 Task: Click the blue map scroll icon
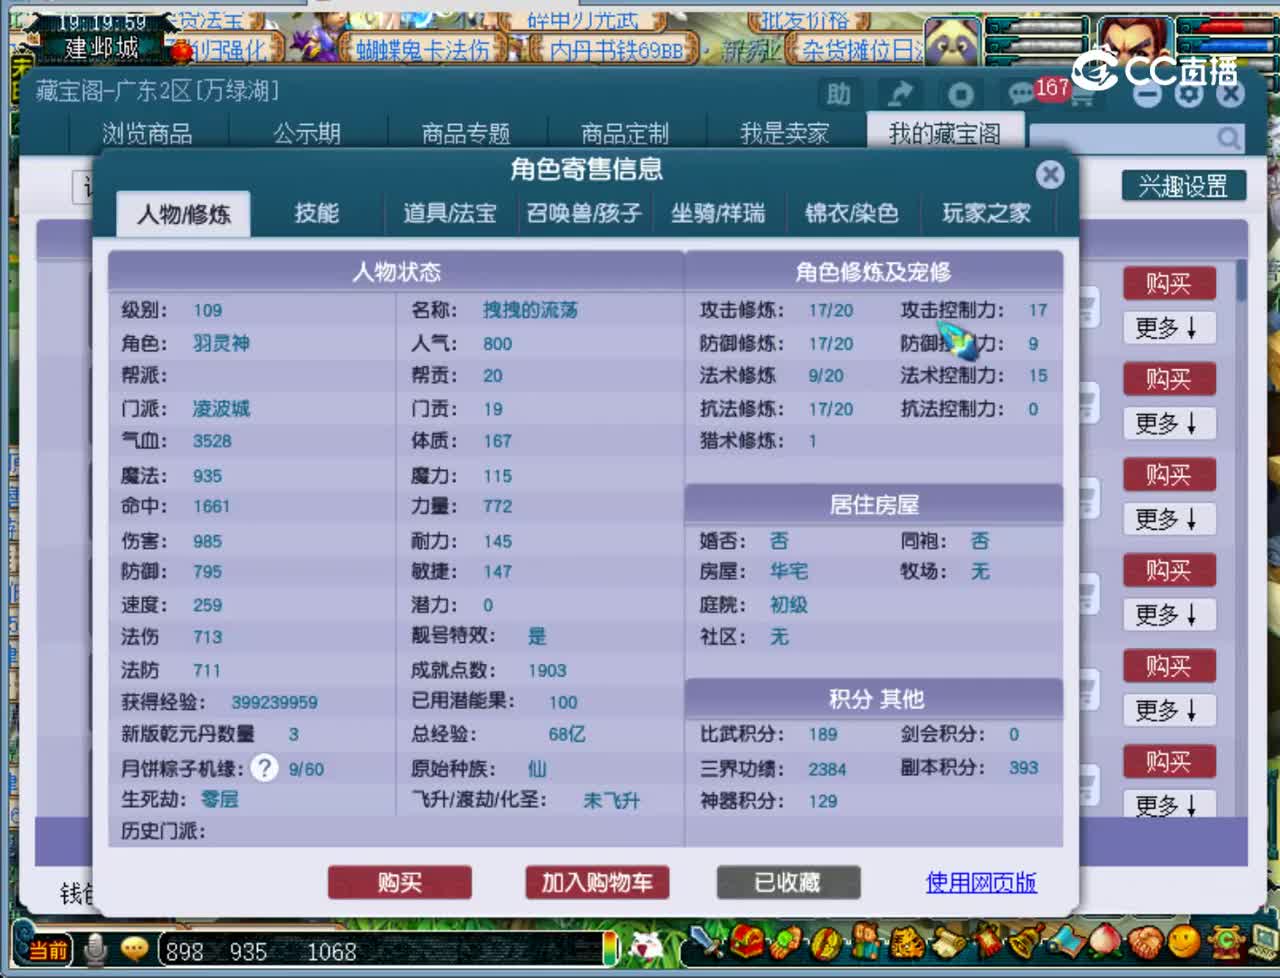1065,942
